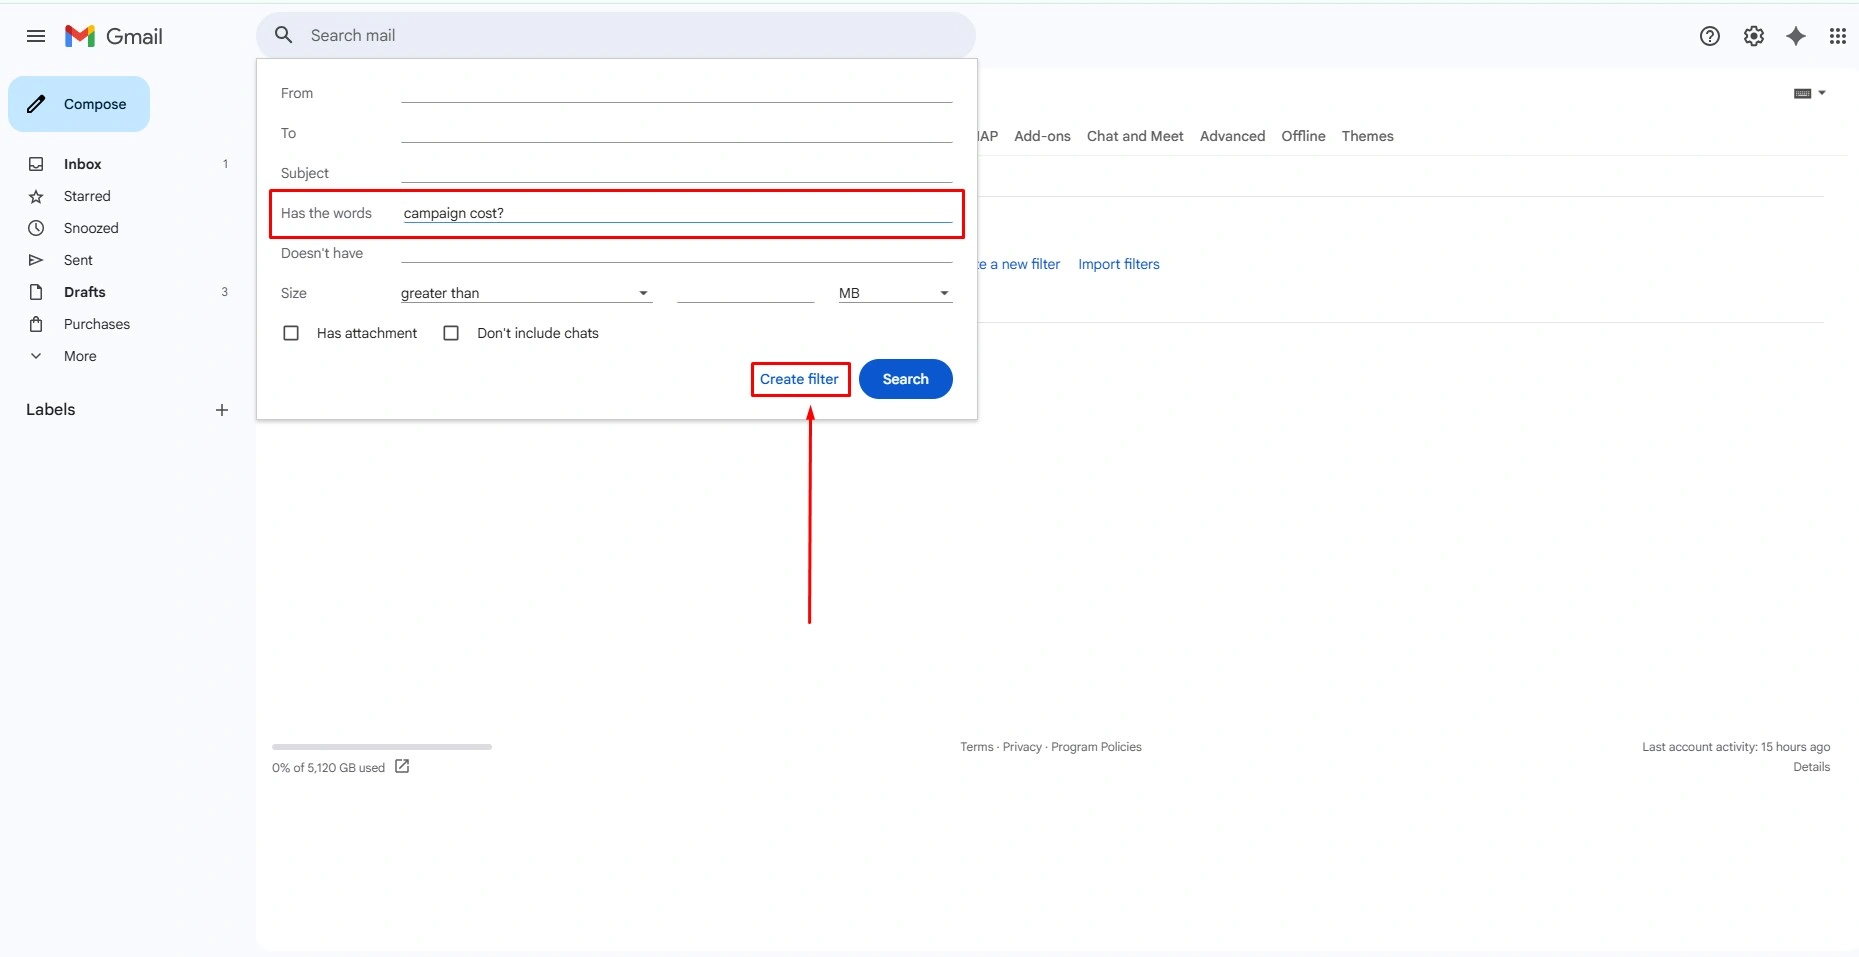The width and height of the screenshot is (1859, 957).
Task: Toggle the Has attachment checkbox
Action: [x=291, y=333]
